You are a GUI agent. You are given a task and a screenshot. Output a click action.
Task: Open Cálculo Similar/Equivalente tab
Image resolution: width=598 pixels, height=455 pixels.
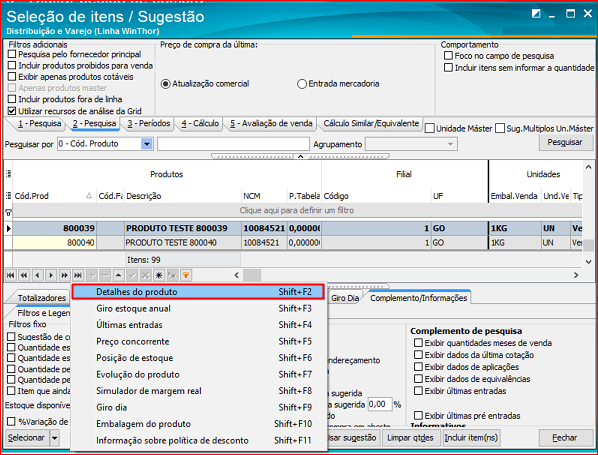(x=371, y=124)
